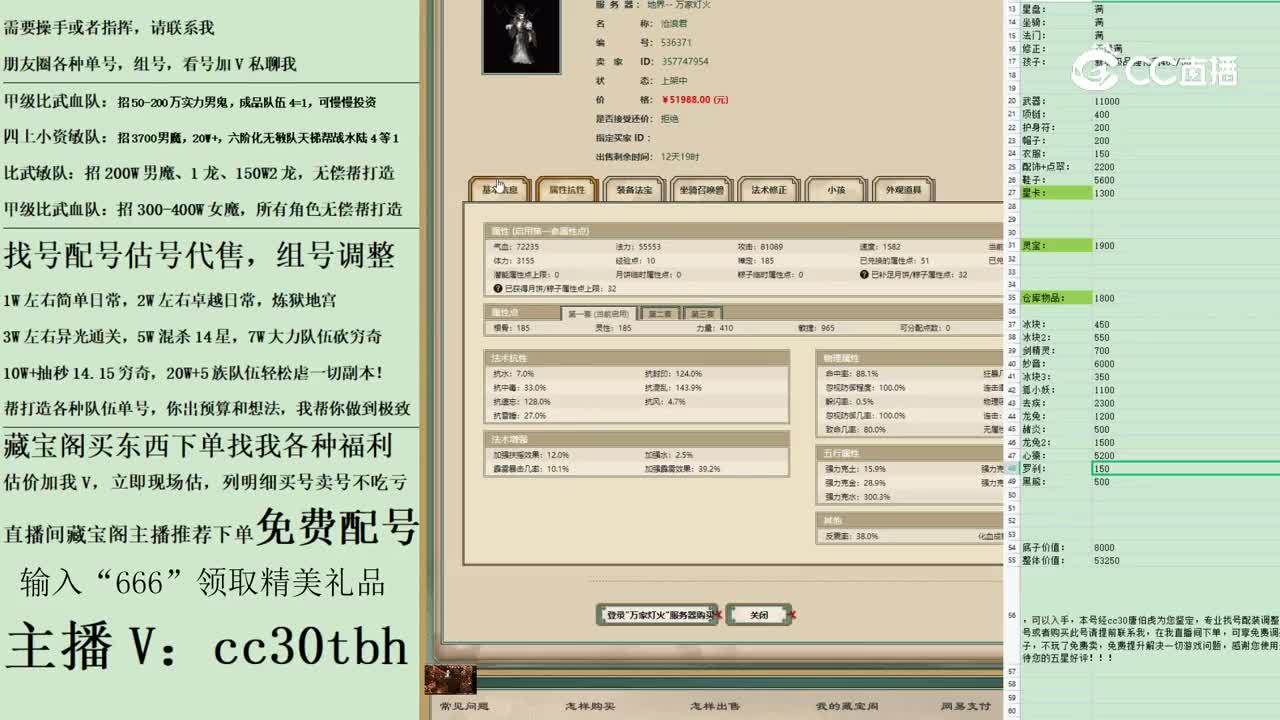Open the 我的藏宝阁 footer link
This screenshot has width=1280, height=720.
[846, 706]
